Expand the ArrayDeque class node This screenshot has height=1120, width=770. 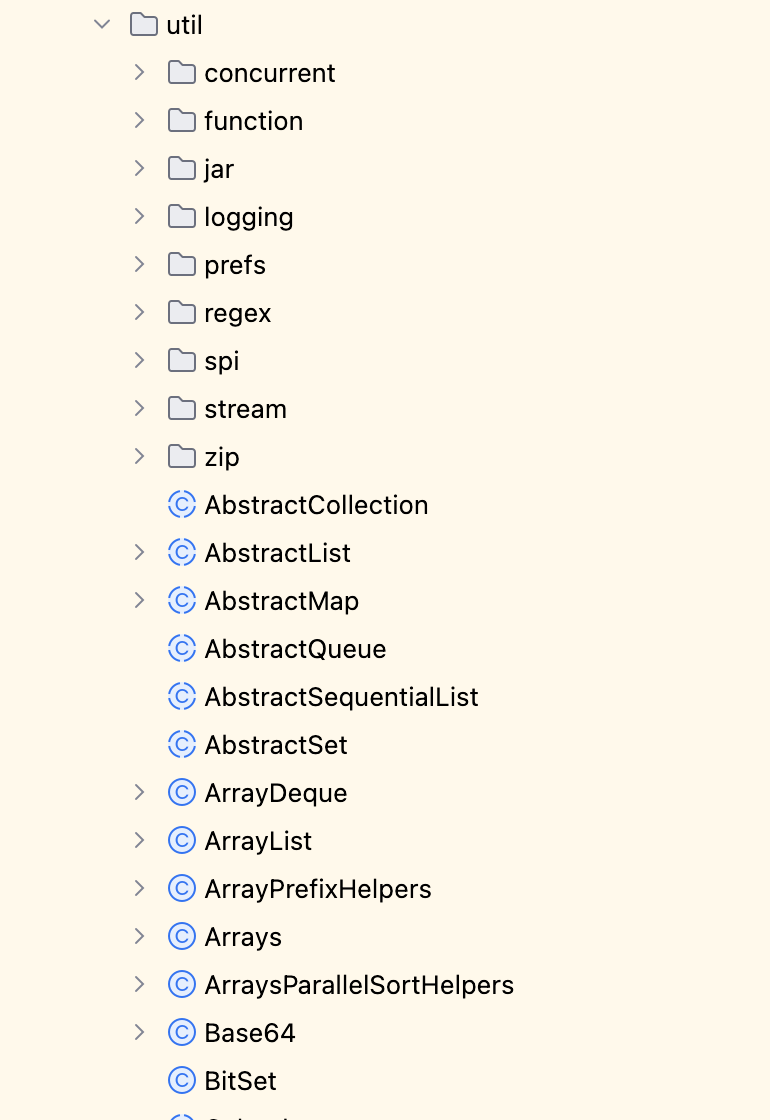click(x=139, y=793)
